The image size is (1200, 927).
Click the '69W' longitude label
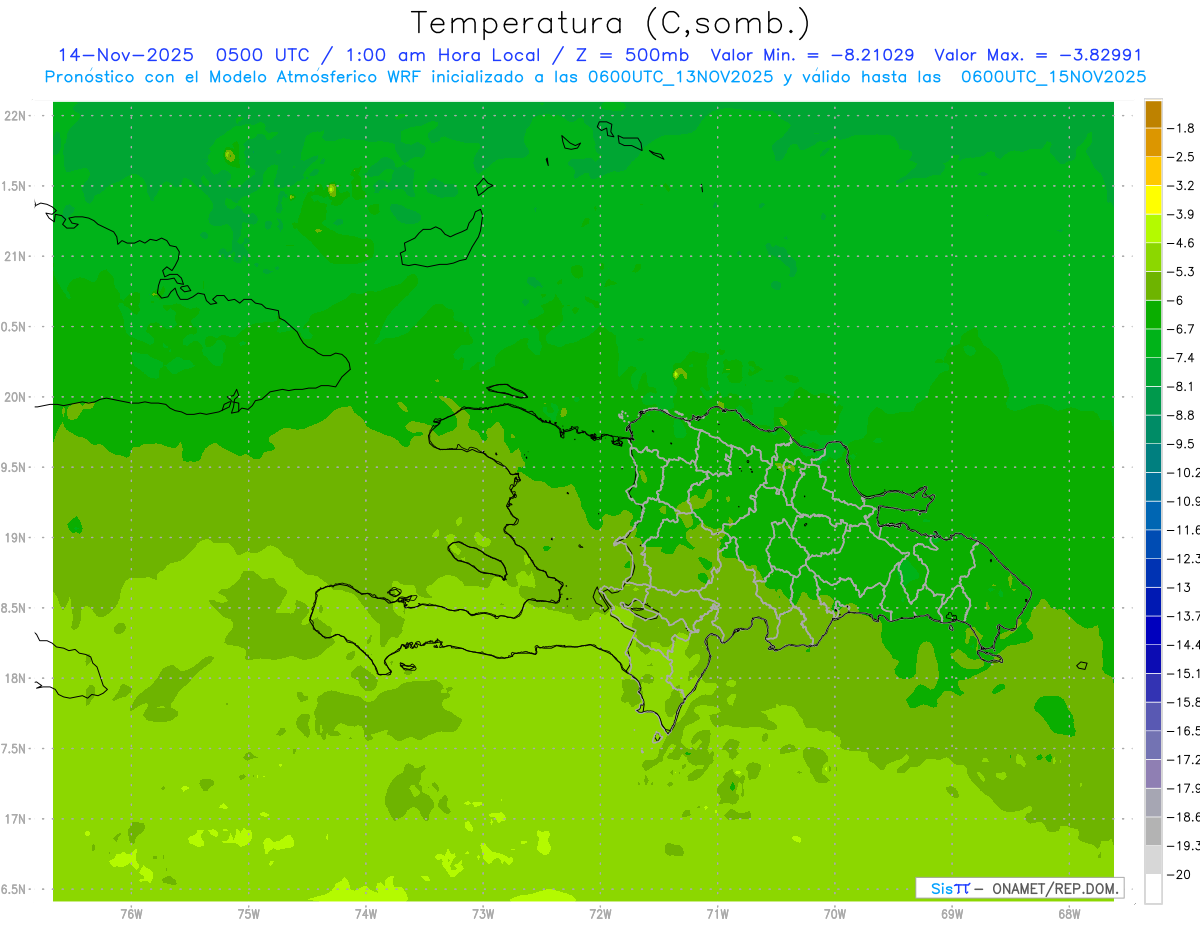952,914
